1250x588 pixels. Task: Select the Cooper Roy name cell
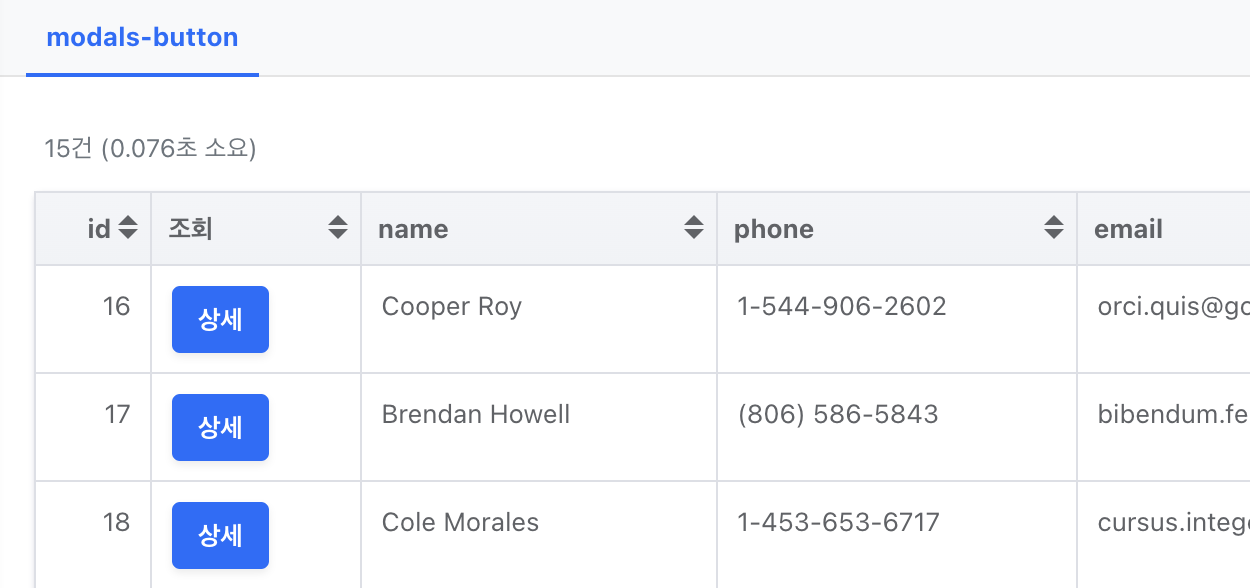coord(539,319)
